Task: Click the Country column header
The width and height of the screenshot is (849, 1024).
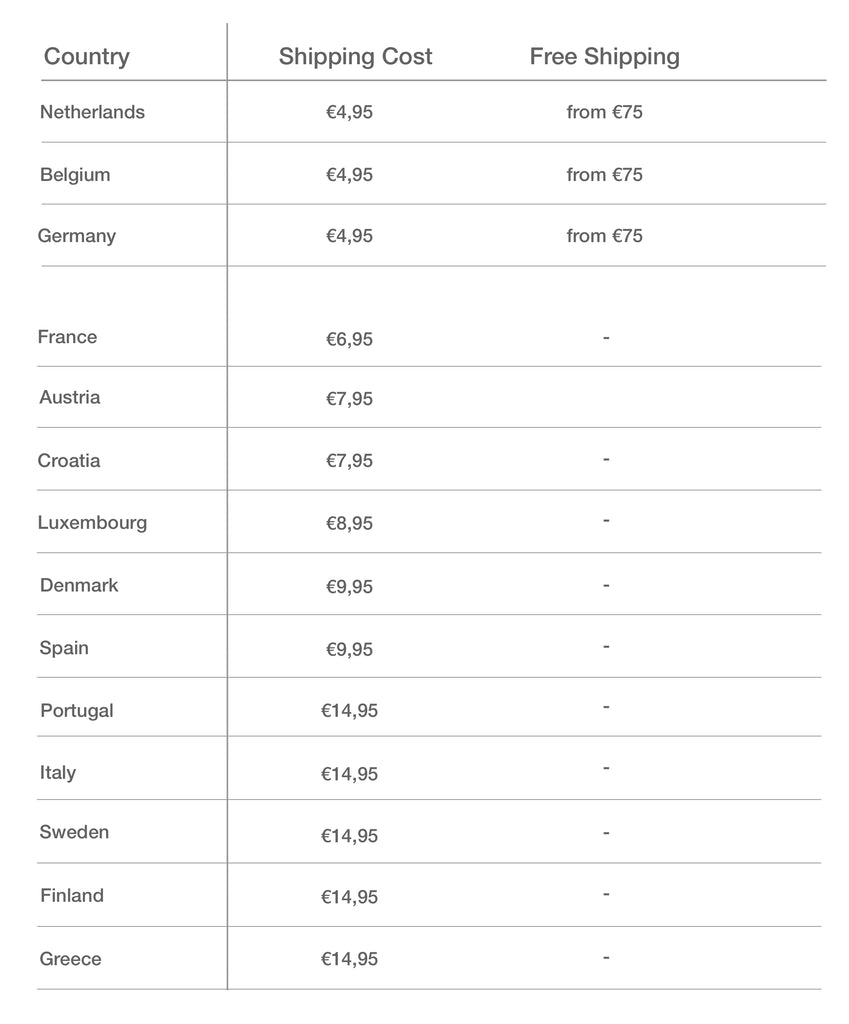Action: (x=87, y=57)
